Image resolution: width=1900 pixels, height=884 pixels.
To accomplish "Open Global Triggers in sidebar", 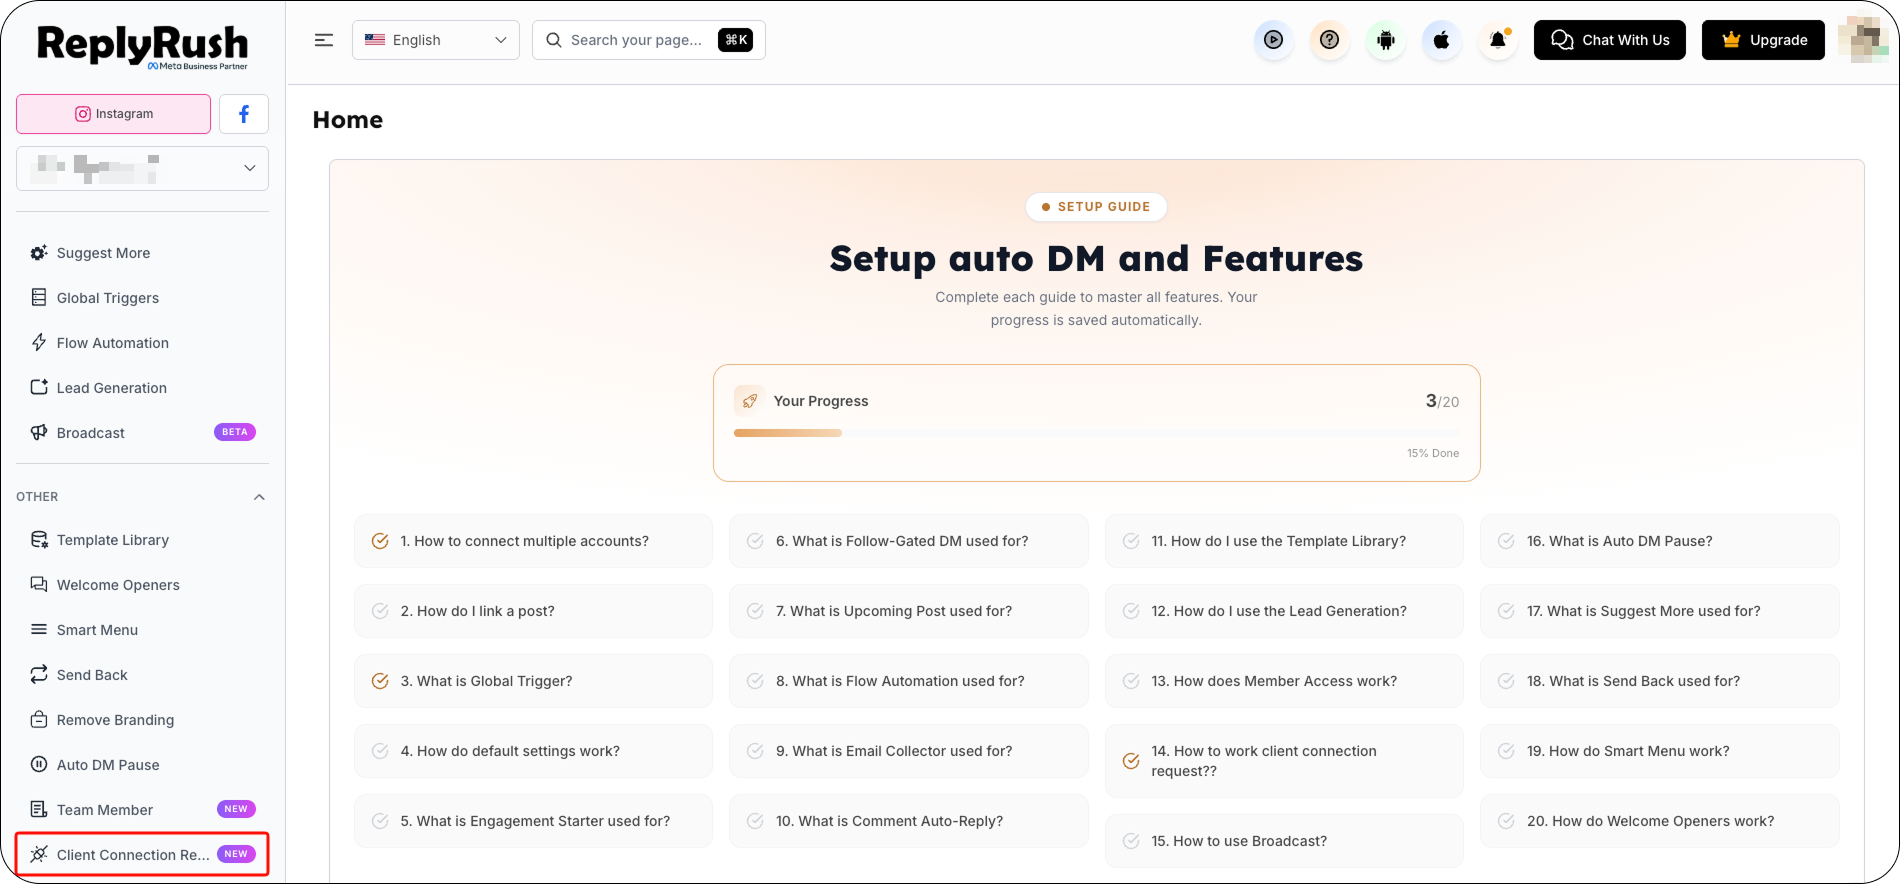I will [x=142, y=298].
